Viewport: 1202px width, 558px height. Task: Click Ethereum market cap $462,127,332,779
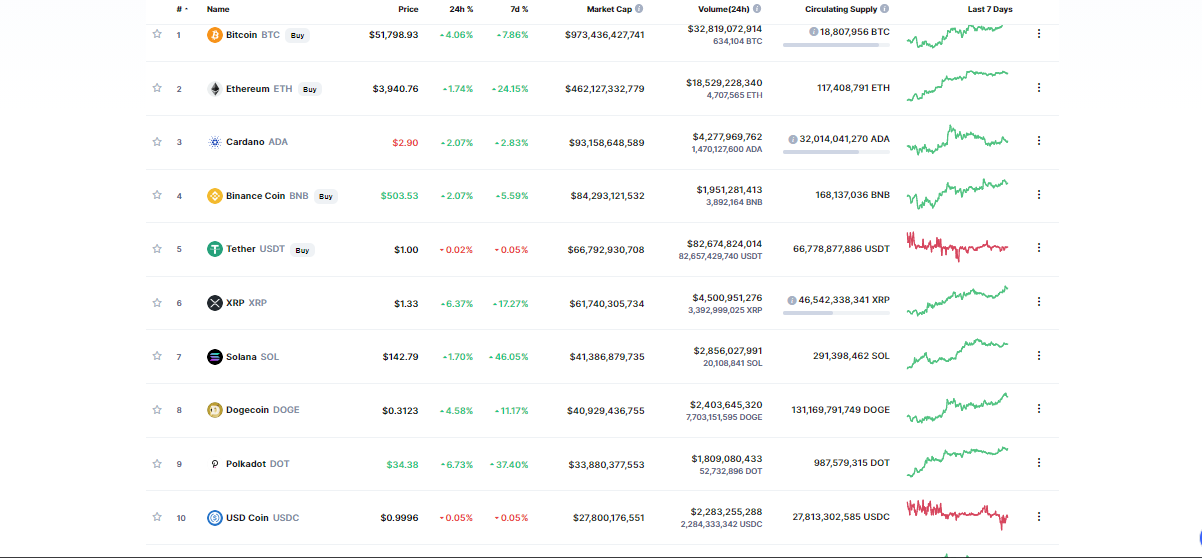point(604,89)
